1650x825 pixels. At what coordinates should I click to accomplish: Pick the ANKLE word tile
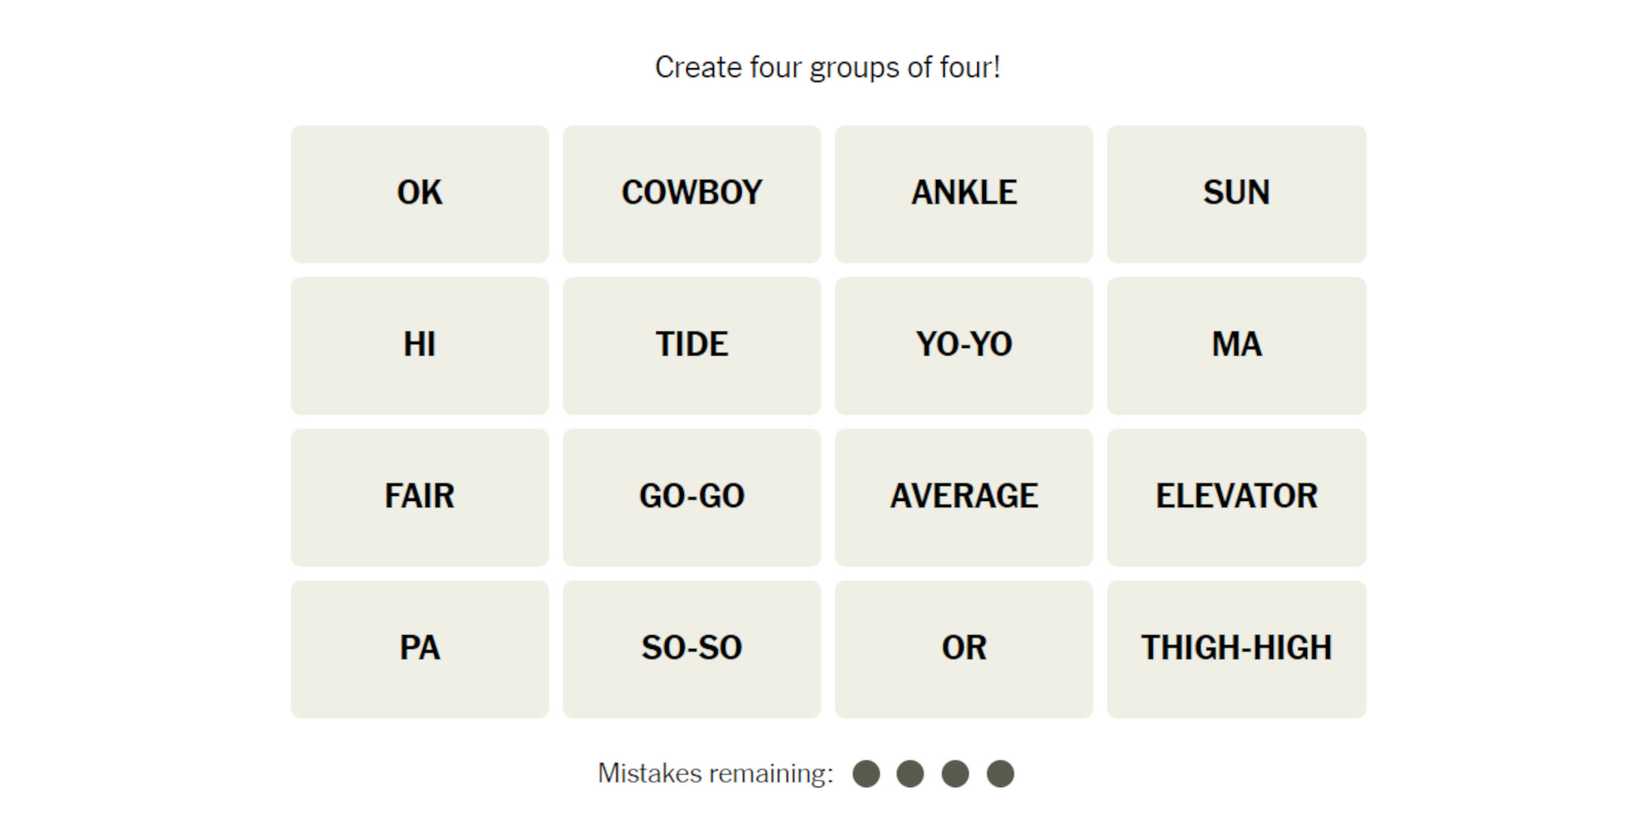tap(963, 194)
